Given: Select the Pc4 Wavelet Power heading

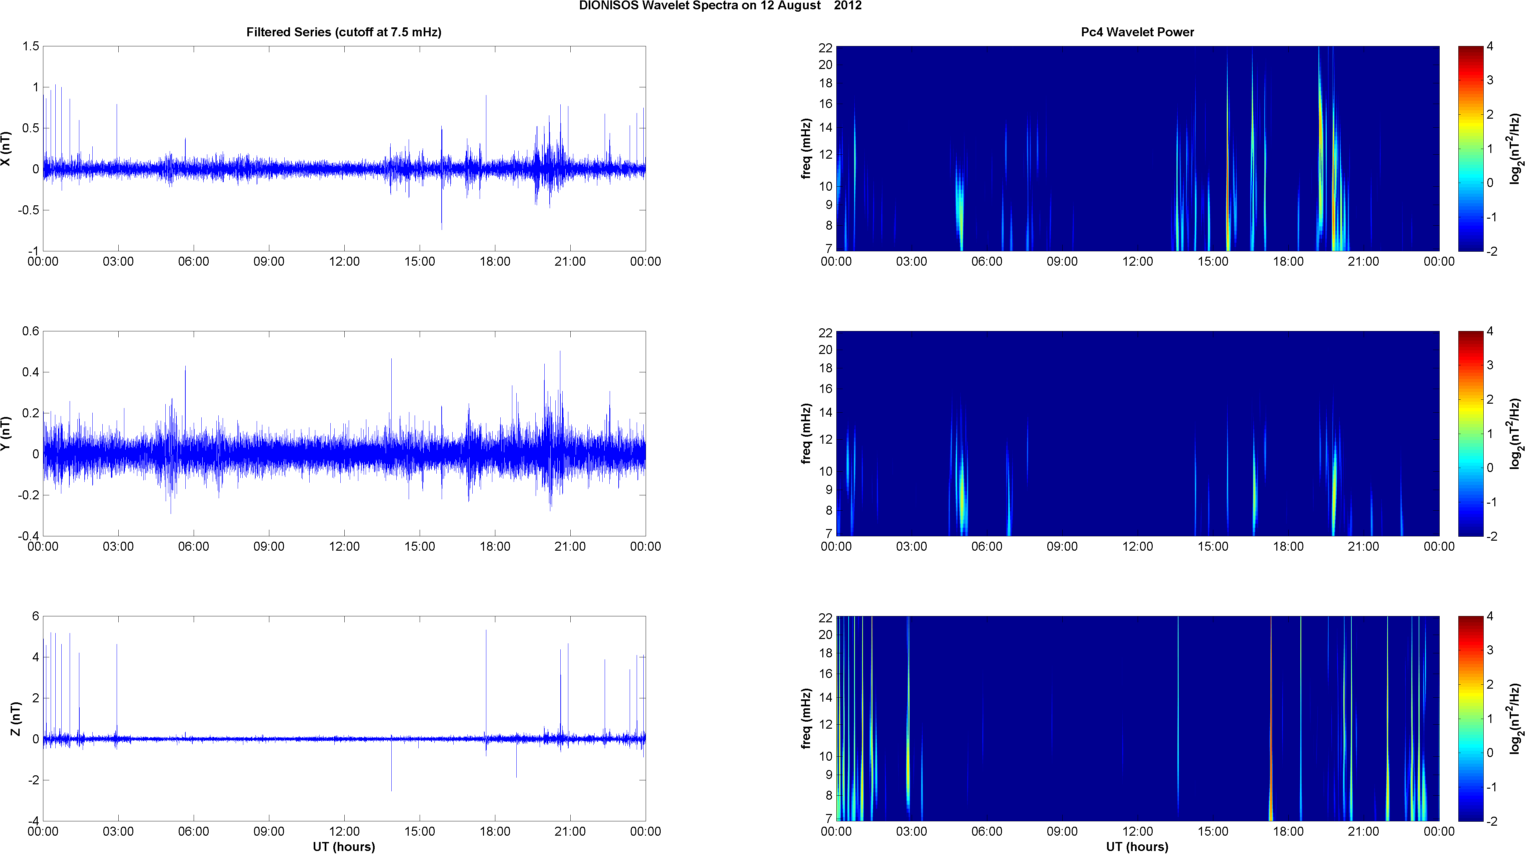Looking at the screenshot, I should click(x=1137, y=32).
